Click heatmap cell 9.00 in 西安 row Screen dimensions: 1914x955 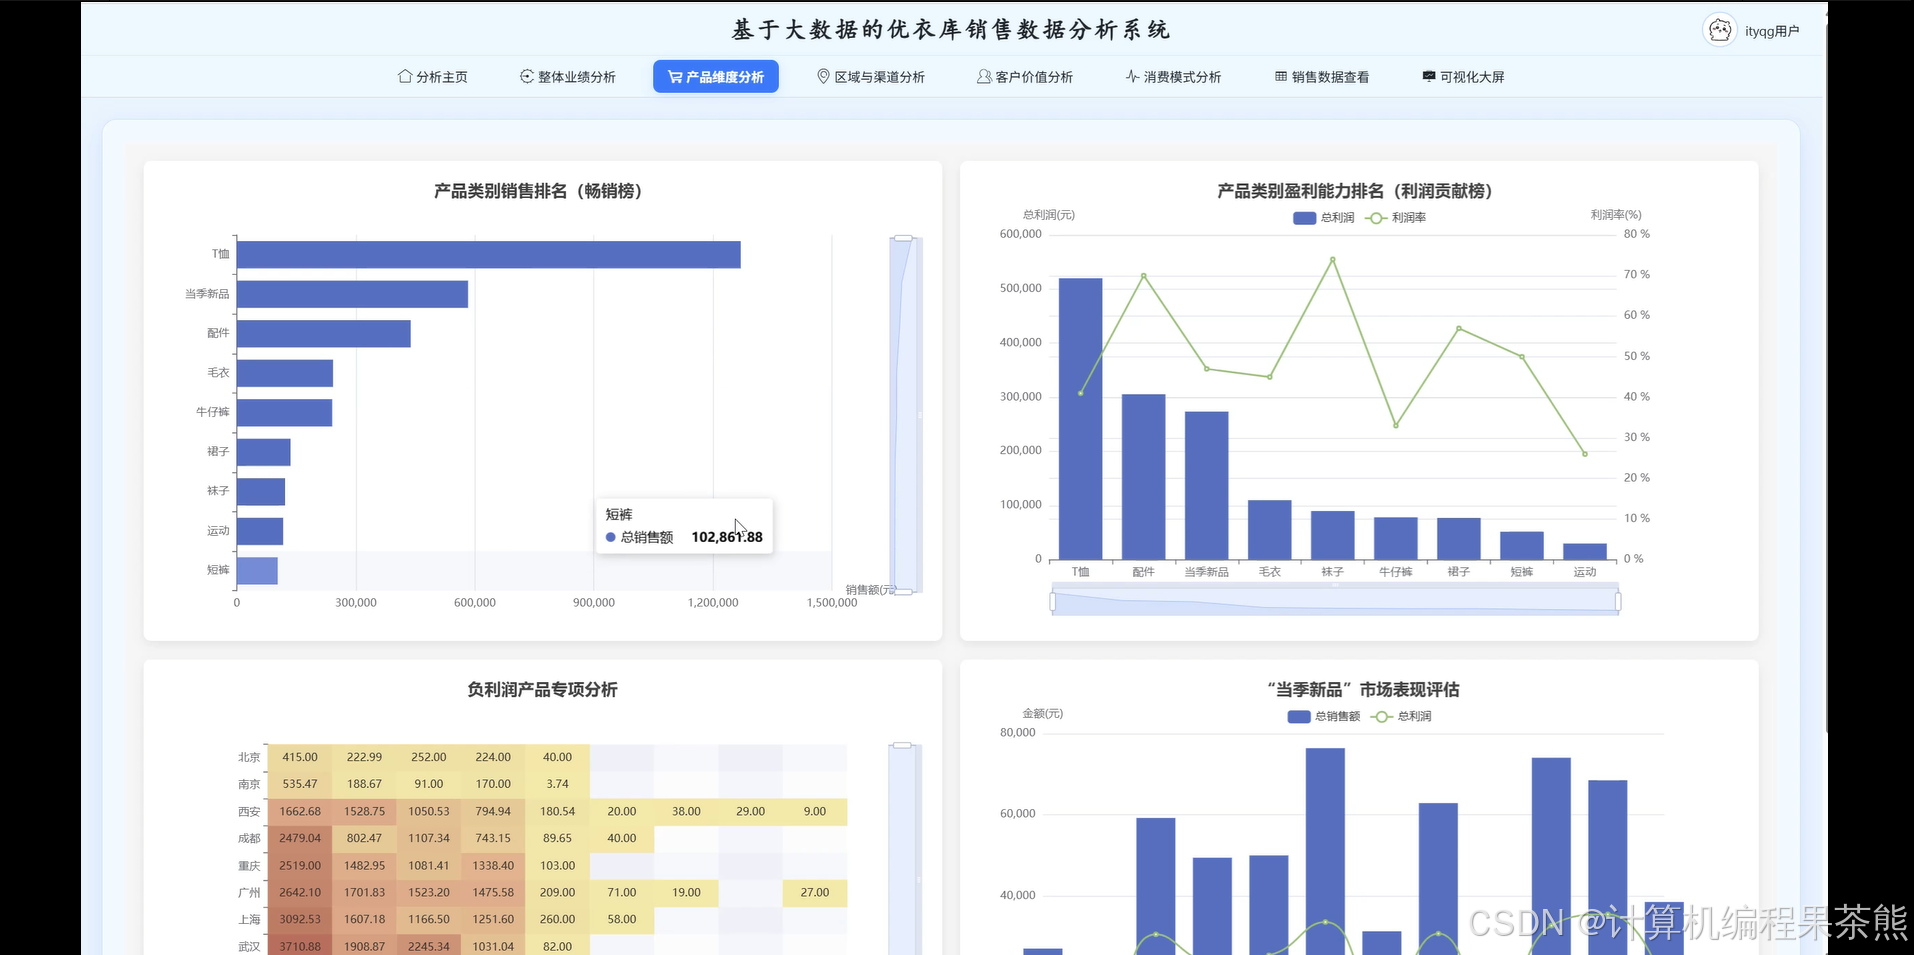click(x=815, y=812)
